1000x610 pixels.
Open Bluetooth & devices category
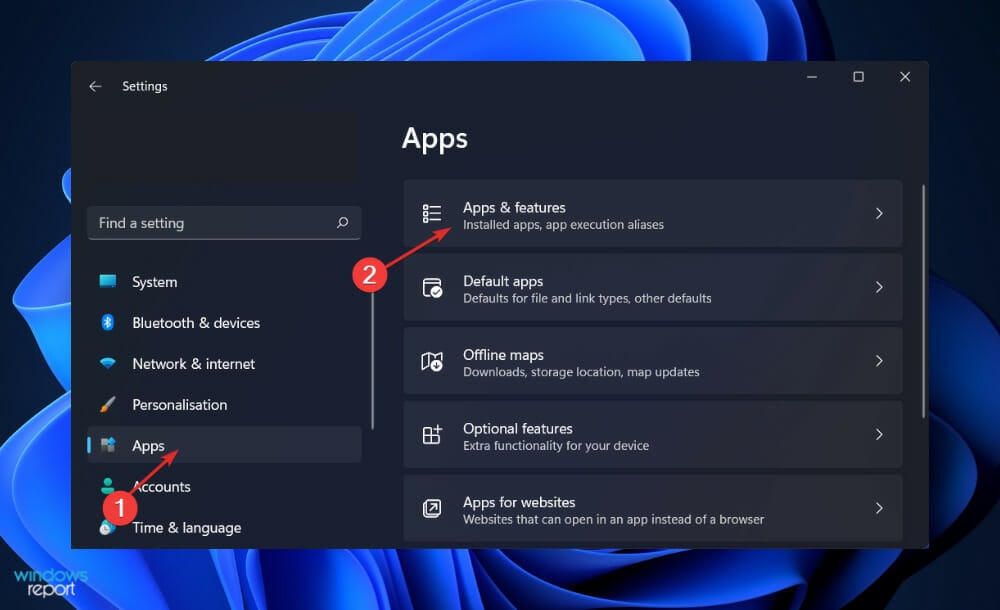[x=224, y=322]
